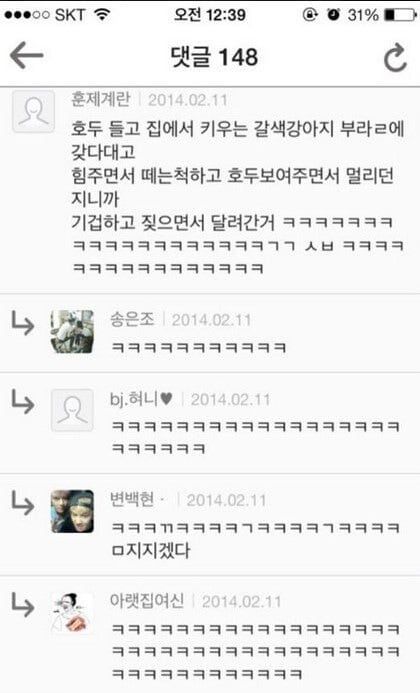Tap the username 아랫집여신

pos(147,601)
